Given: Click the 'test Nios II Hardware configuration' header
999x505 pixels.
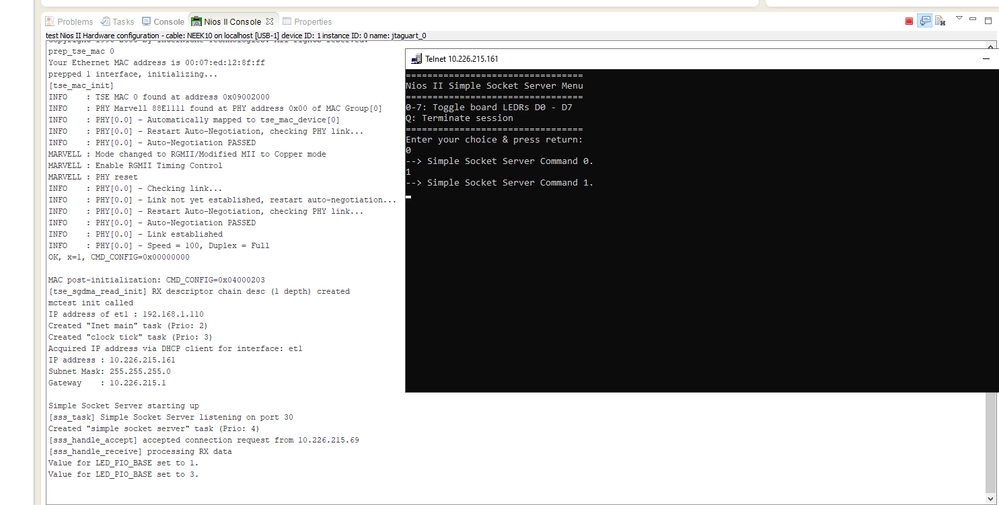Looking at the screenshot, I should coord(236,36).
